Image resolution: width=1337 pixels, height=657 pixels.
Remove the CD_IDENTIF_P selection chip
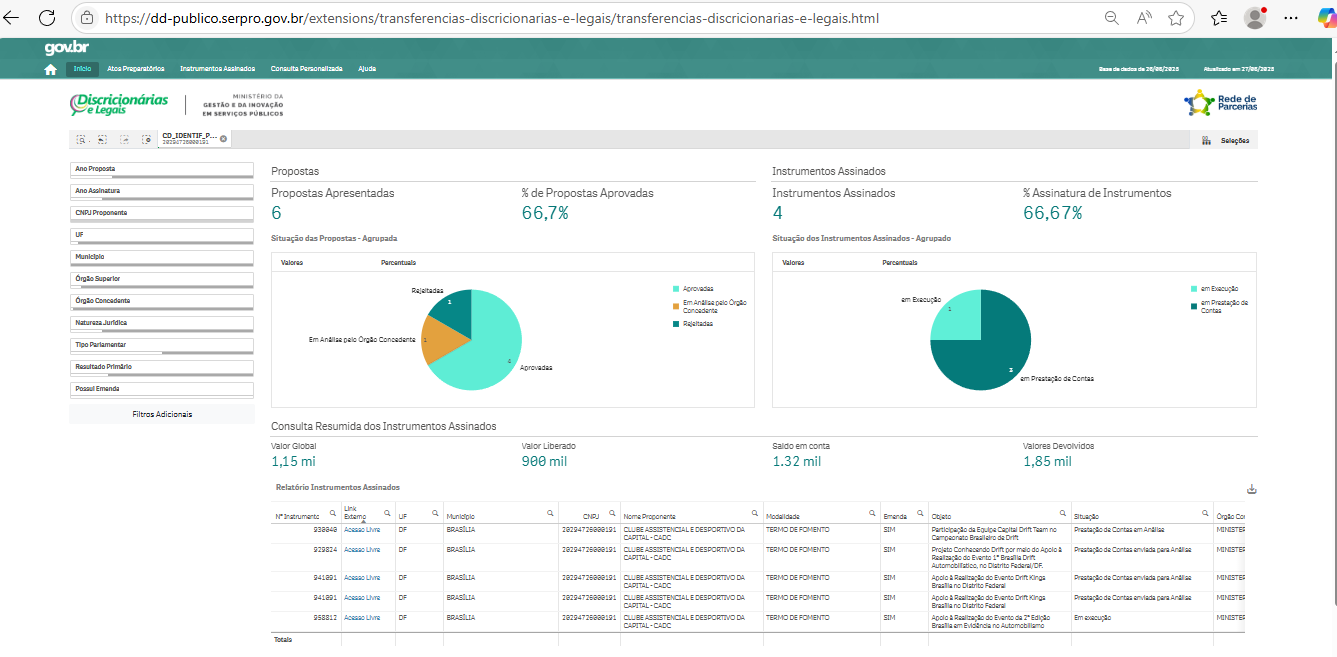223,138
